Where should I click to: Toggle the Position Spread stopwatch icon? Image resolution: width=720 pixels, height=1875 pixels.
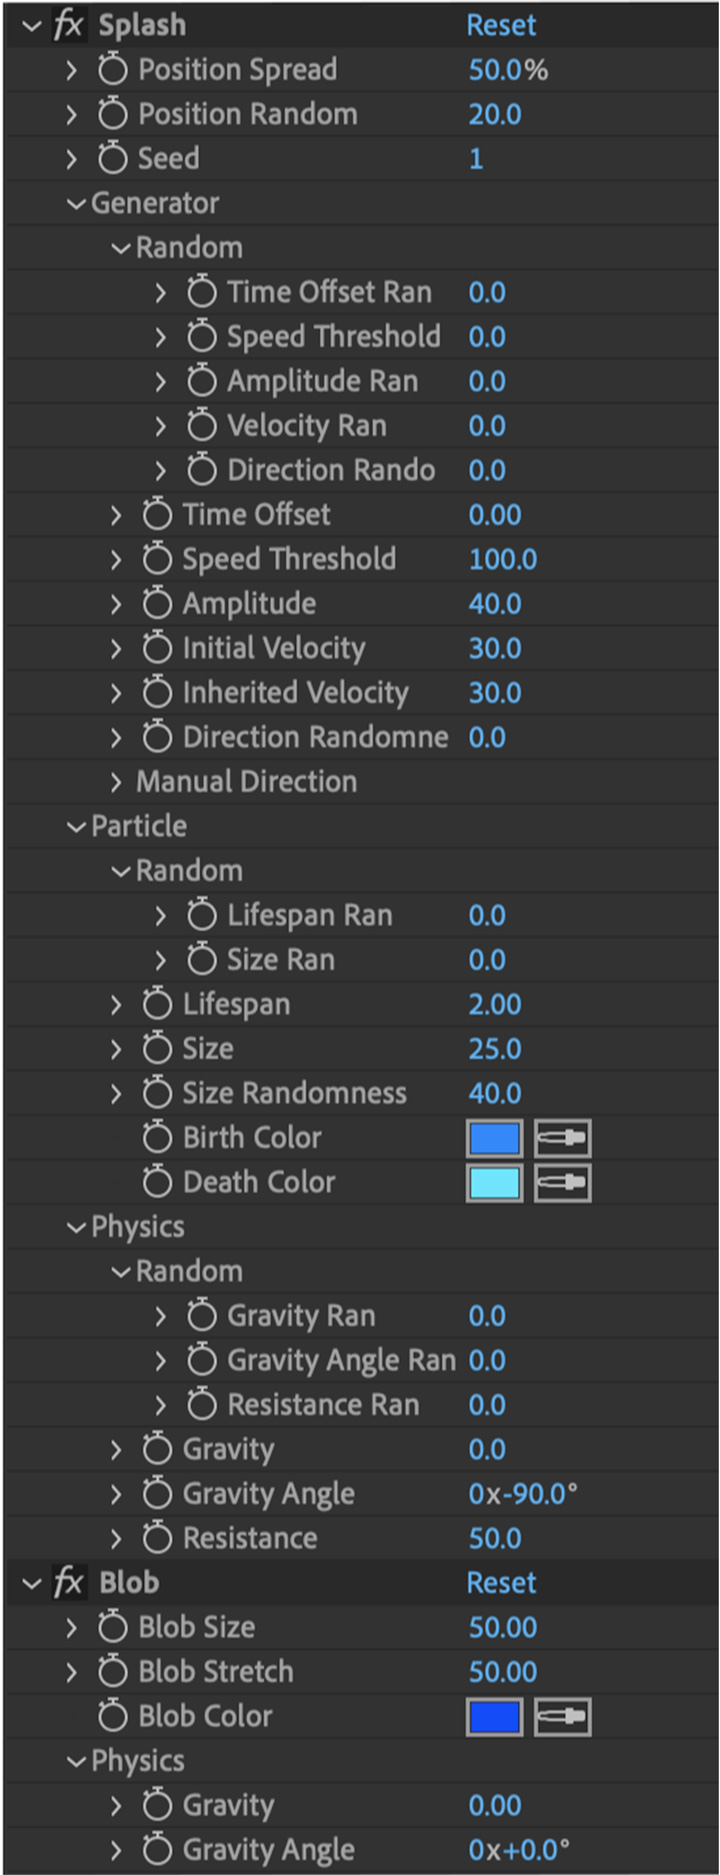tap(113, 69)
